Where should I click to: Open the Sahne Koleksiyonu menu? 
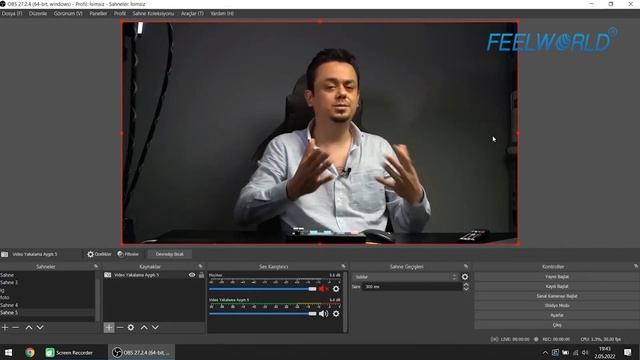tap(153, 13)
